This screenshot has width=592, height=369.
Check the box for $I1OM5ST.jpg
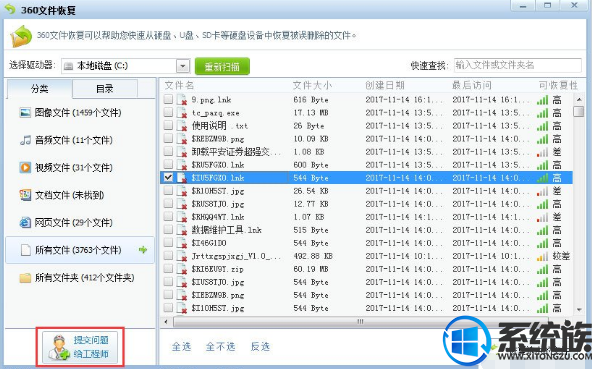tap(168, 308)
